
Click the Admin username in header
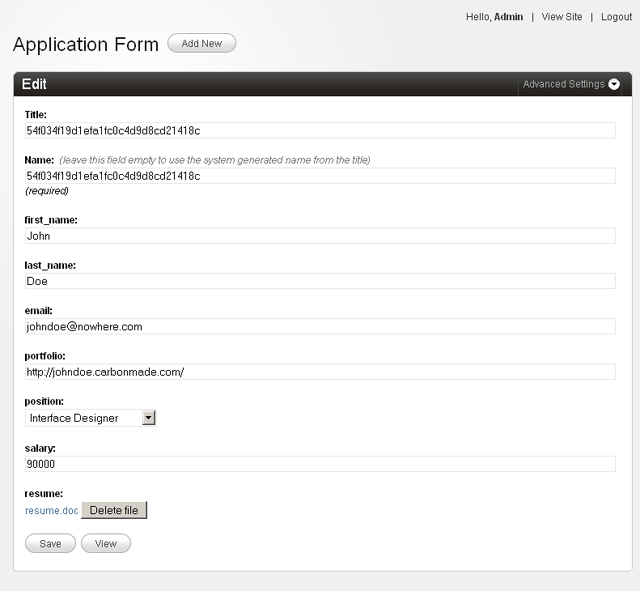click(x=508, y=17)
